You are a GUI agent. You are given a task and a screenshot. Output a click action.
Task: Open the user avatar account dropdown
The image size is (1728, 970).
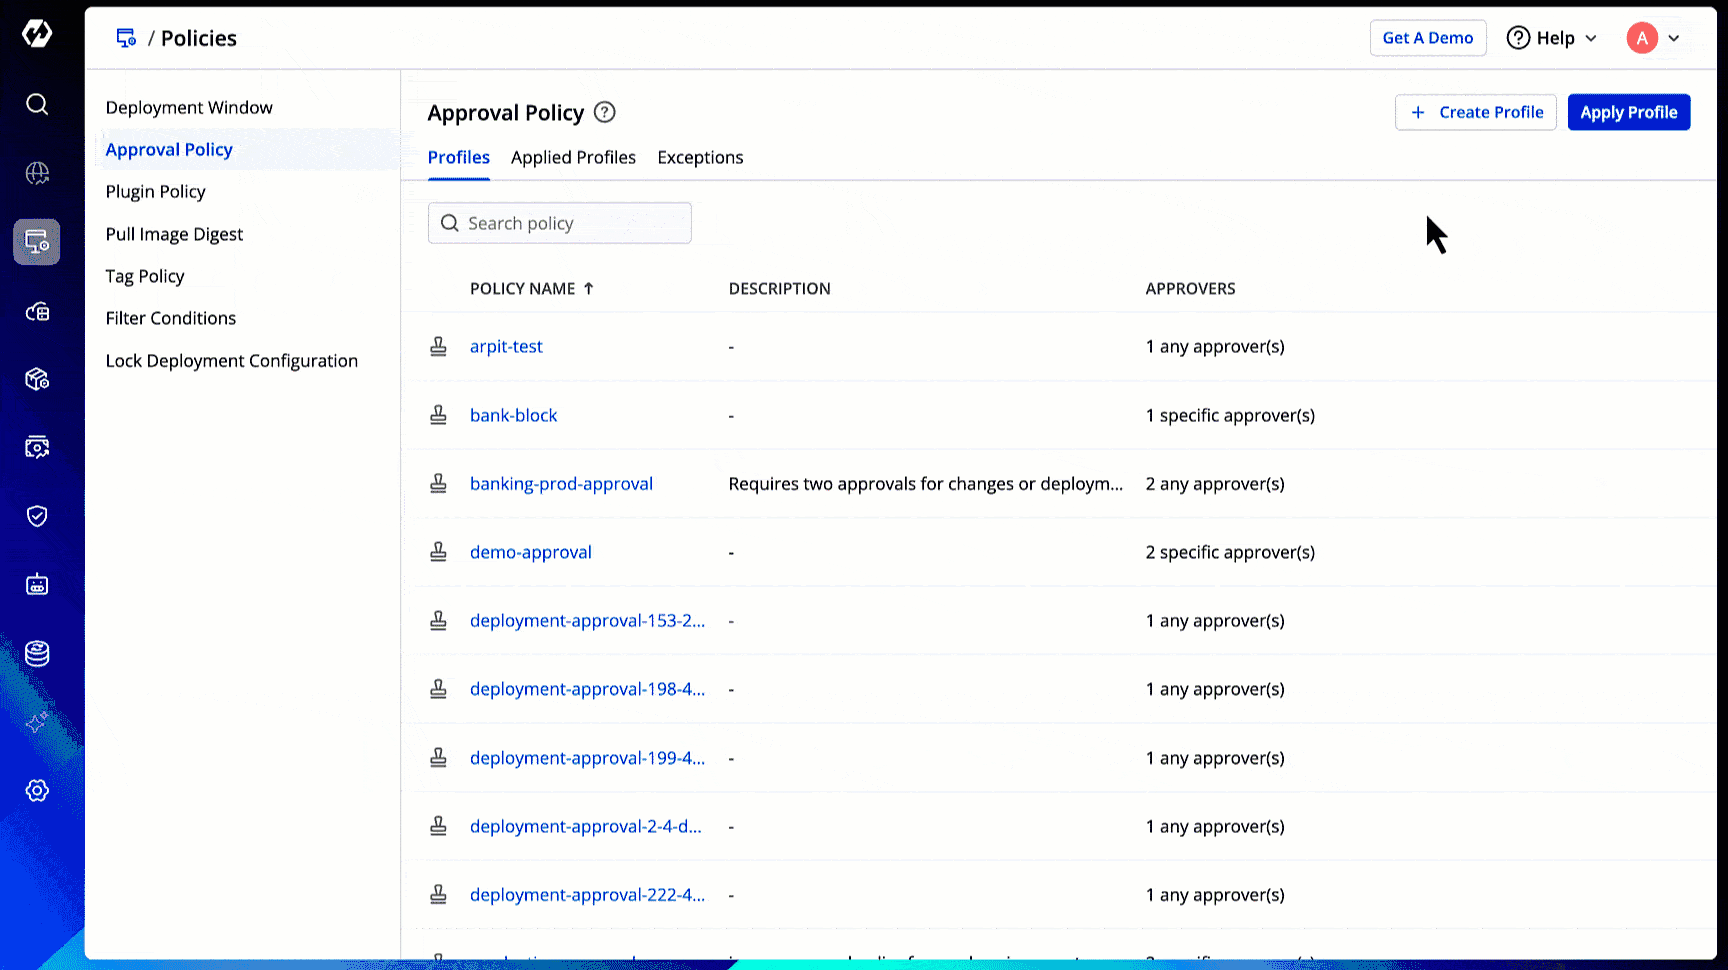tap(1653, 38)
